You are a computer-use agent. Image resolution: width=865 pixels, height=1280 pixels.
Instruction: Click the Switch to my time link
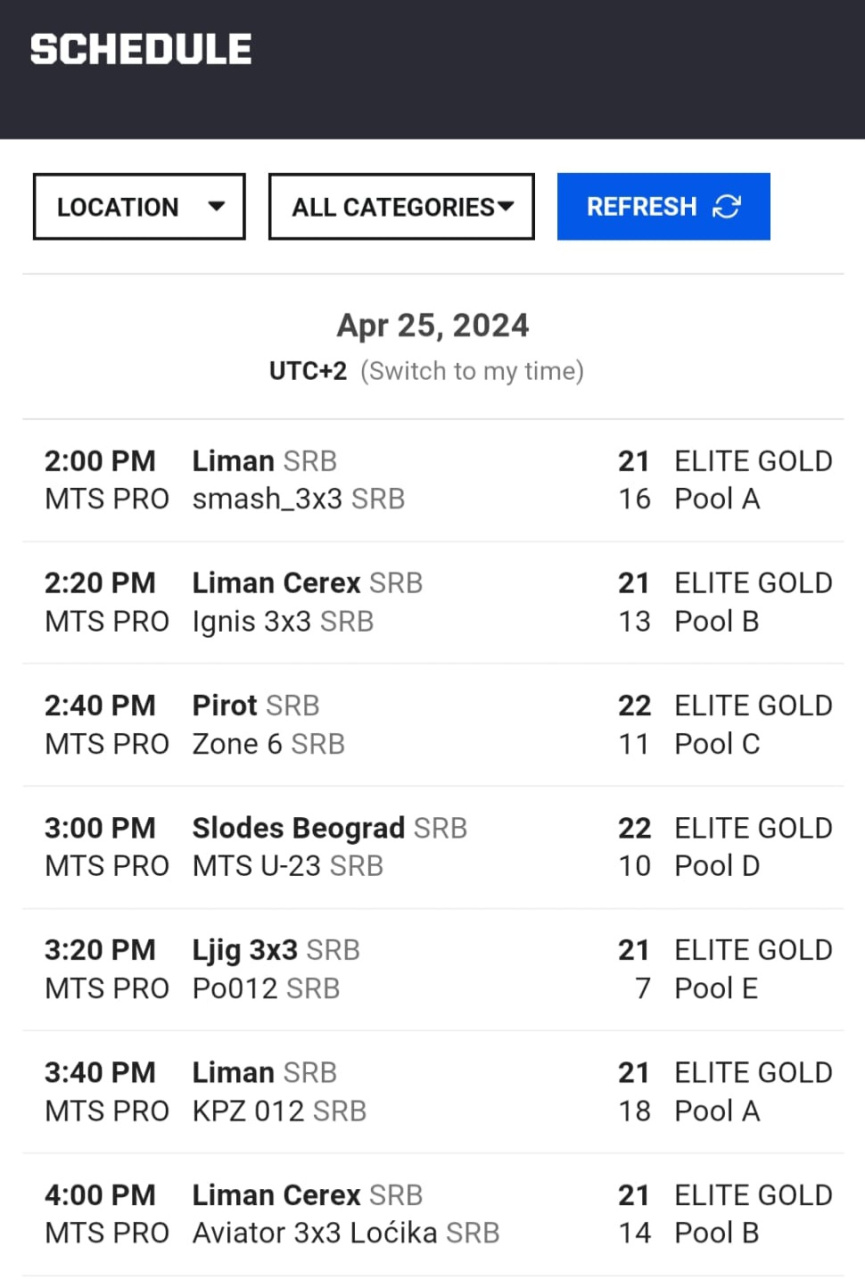[x=472, y=371]
